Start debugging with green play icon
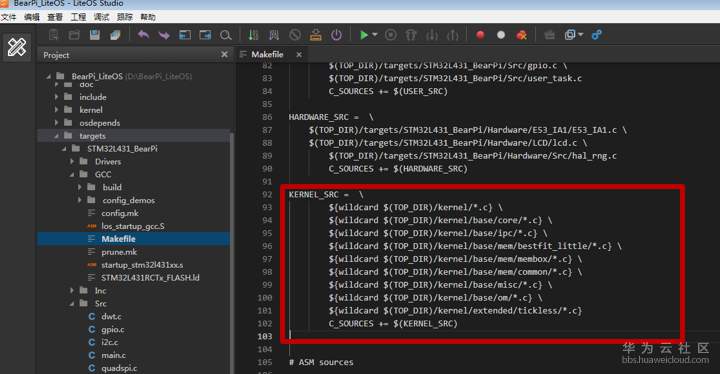The image size is (720, 374). pyautogui.click(x=364, y=35)
